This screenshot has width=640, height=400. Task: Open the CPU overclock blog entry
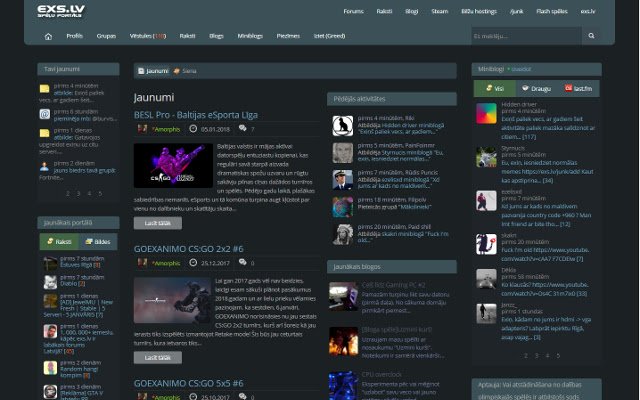pos(382,375)
